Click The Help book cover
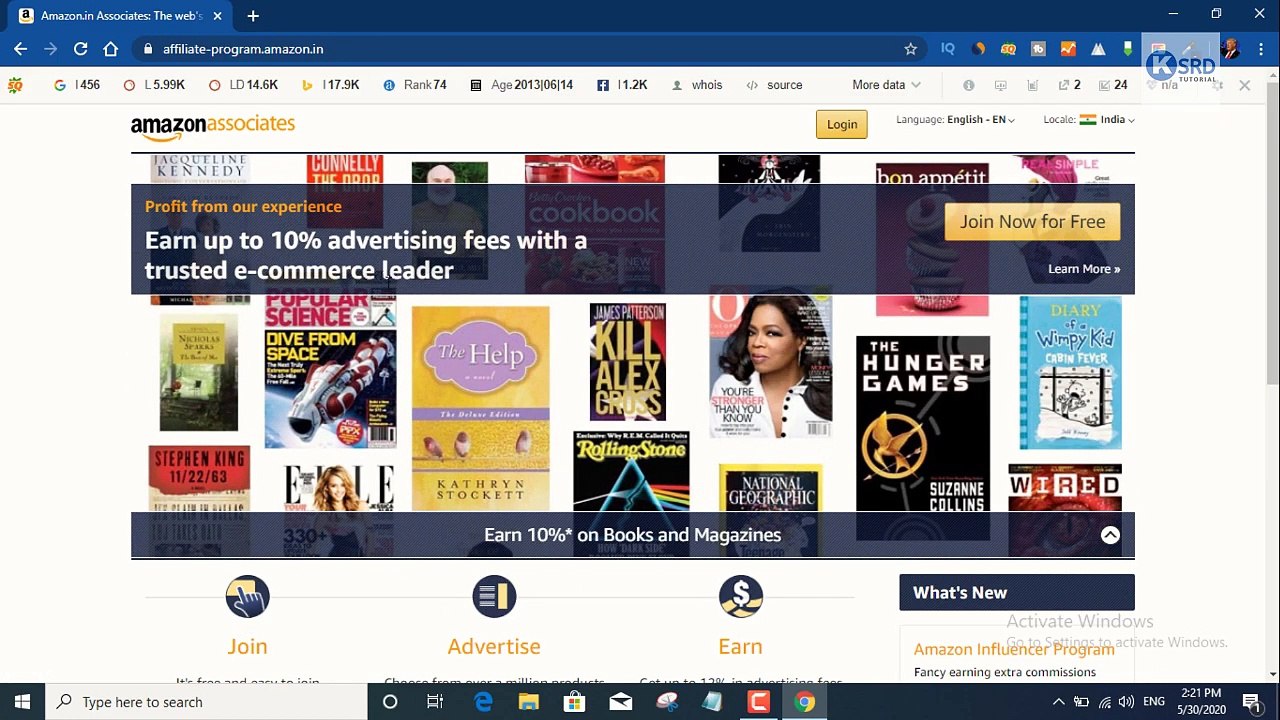This screenshot has height=720, width=1280. point(480,408)
